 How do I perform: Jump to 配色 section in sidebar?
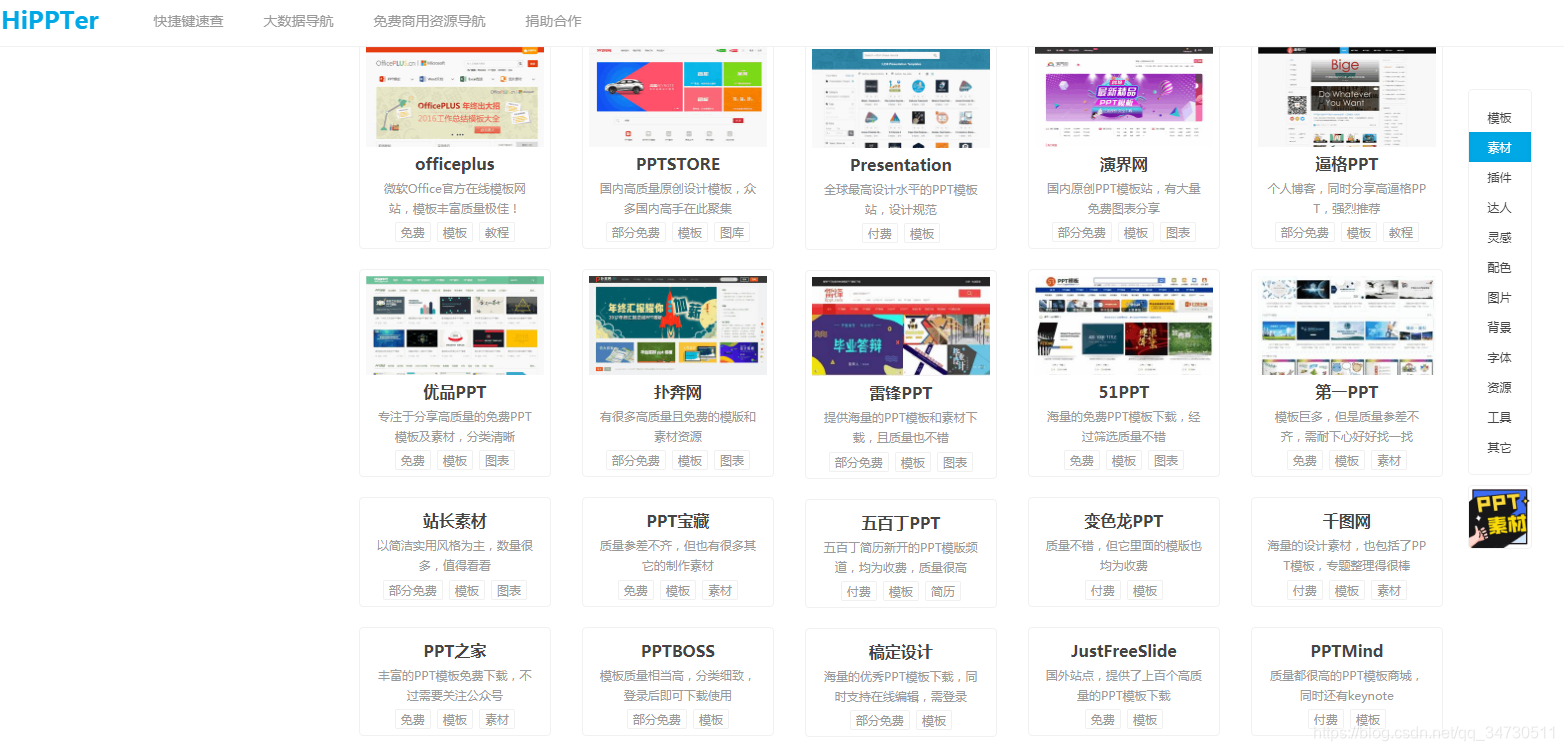click(x=1499, y=267)
